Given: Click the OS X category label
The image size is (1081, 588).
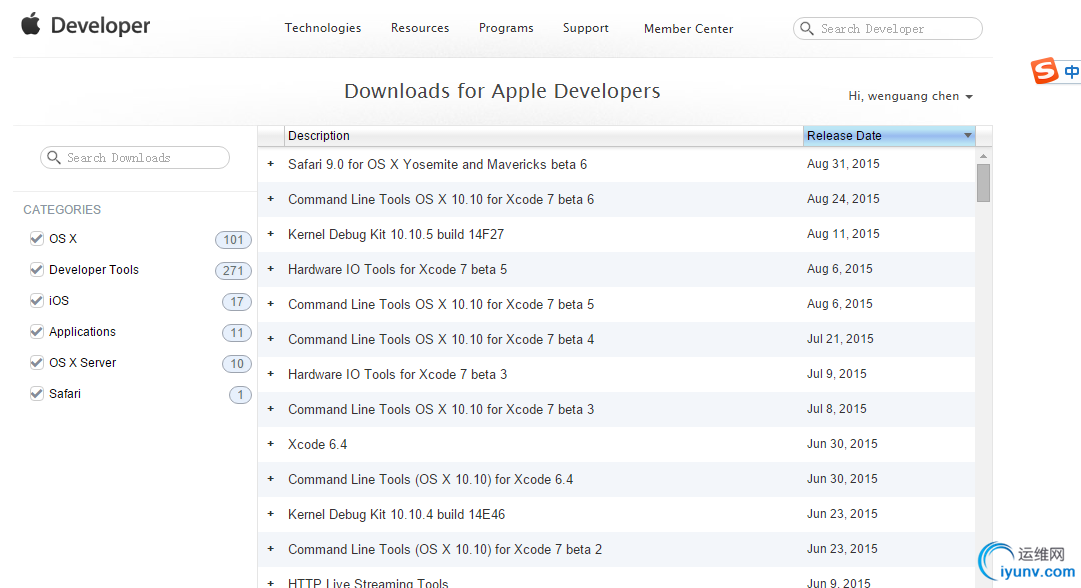Looking at the screenshot, I should pos(63,239).
